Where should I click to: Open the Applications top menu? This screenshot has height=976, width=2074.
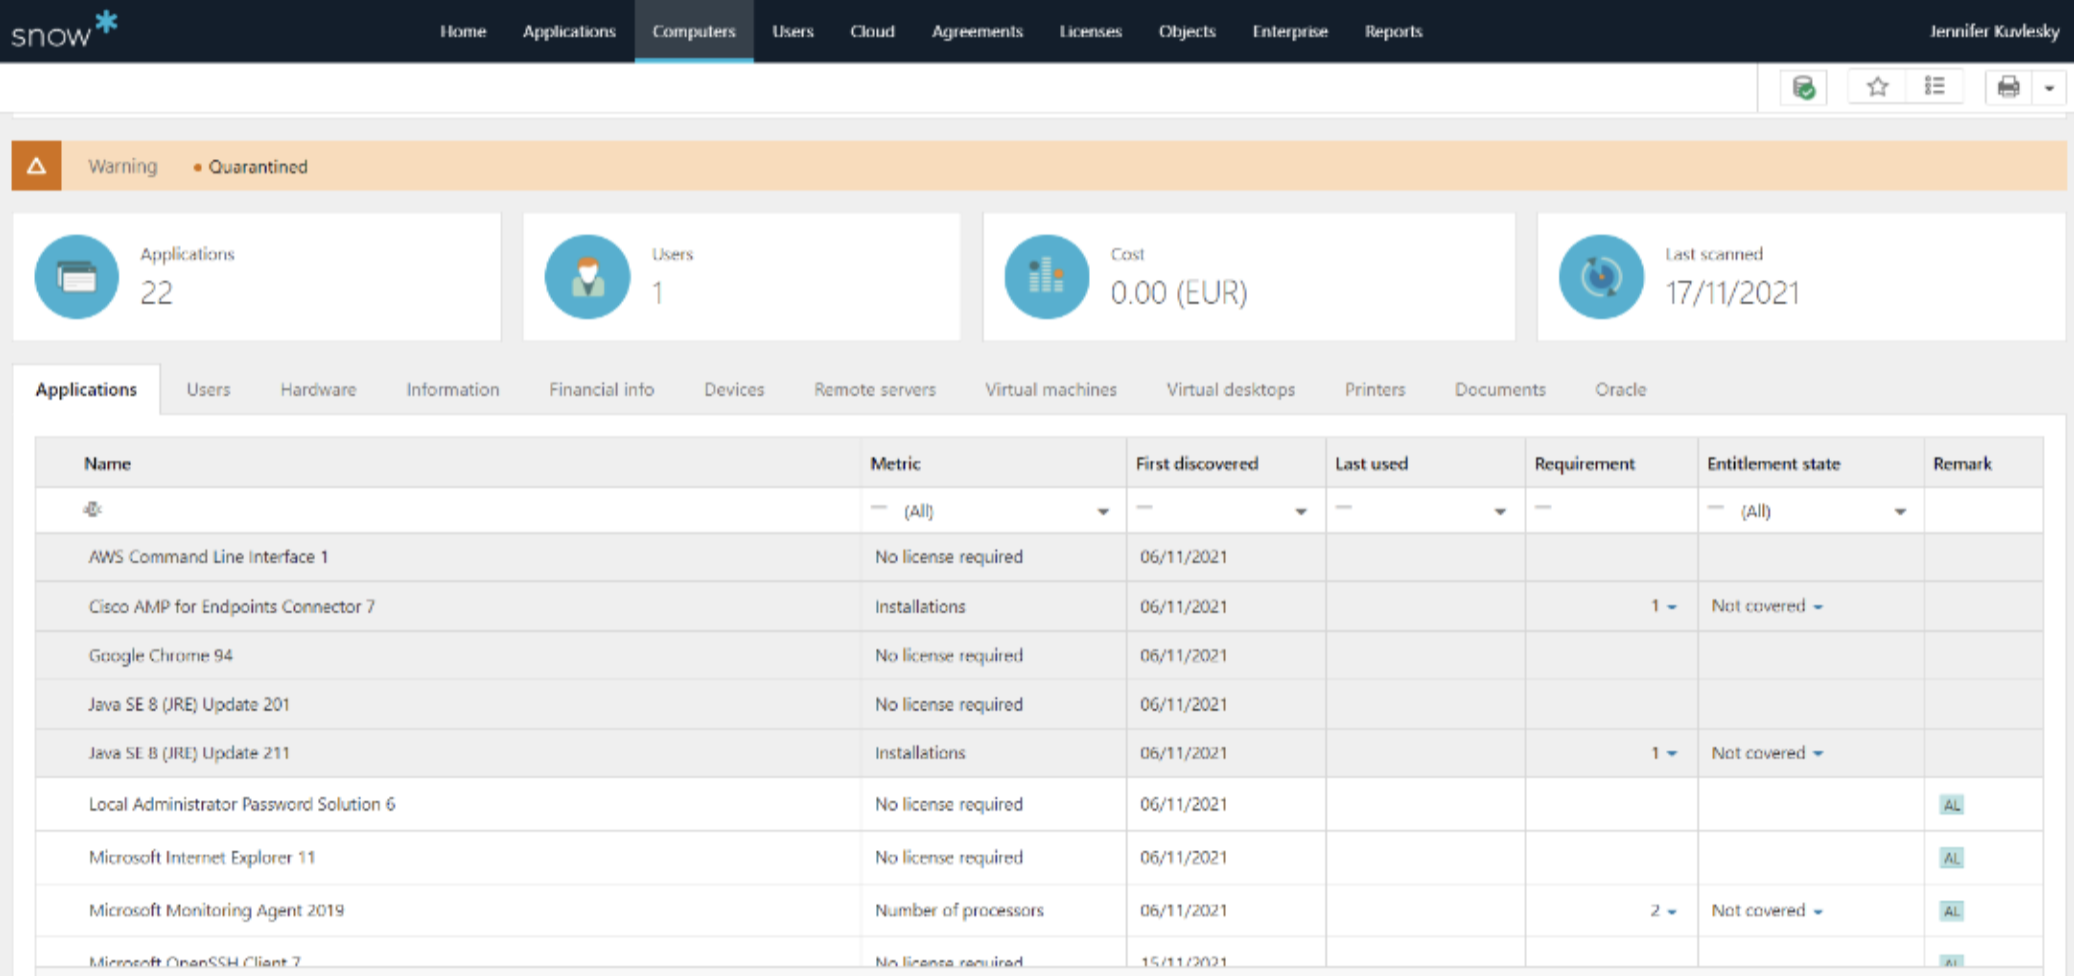point(569,31)
